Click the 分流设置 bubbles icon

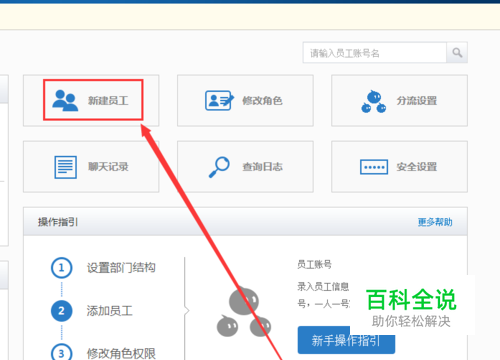pyautogui.click(x=374, y=101)
